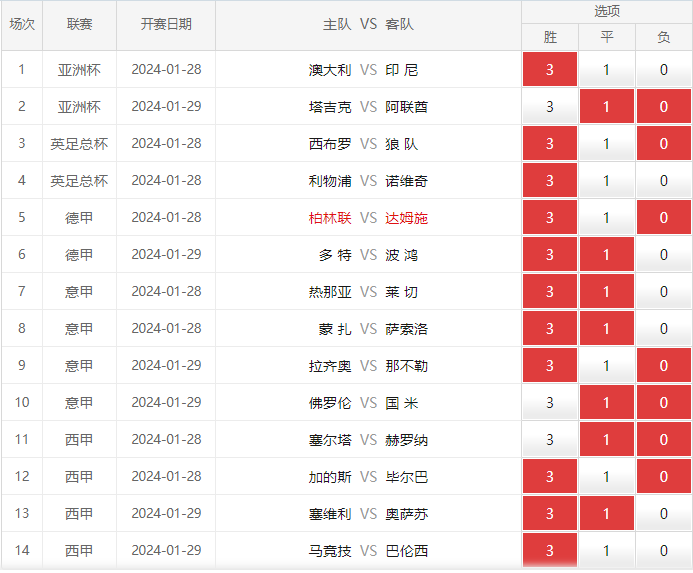Click red team name 达姆施
Viewport: 693px width, 573px height.
point(406,218)
